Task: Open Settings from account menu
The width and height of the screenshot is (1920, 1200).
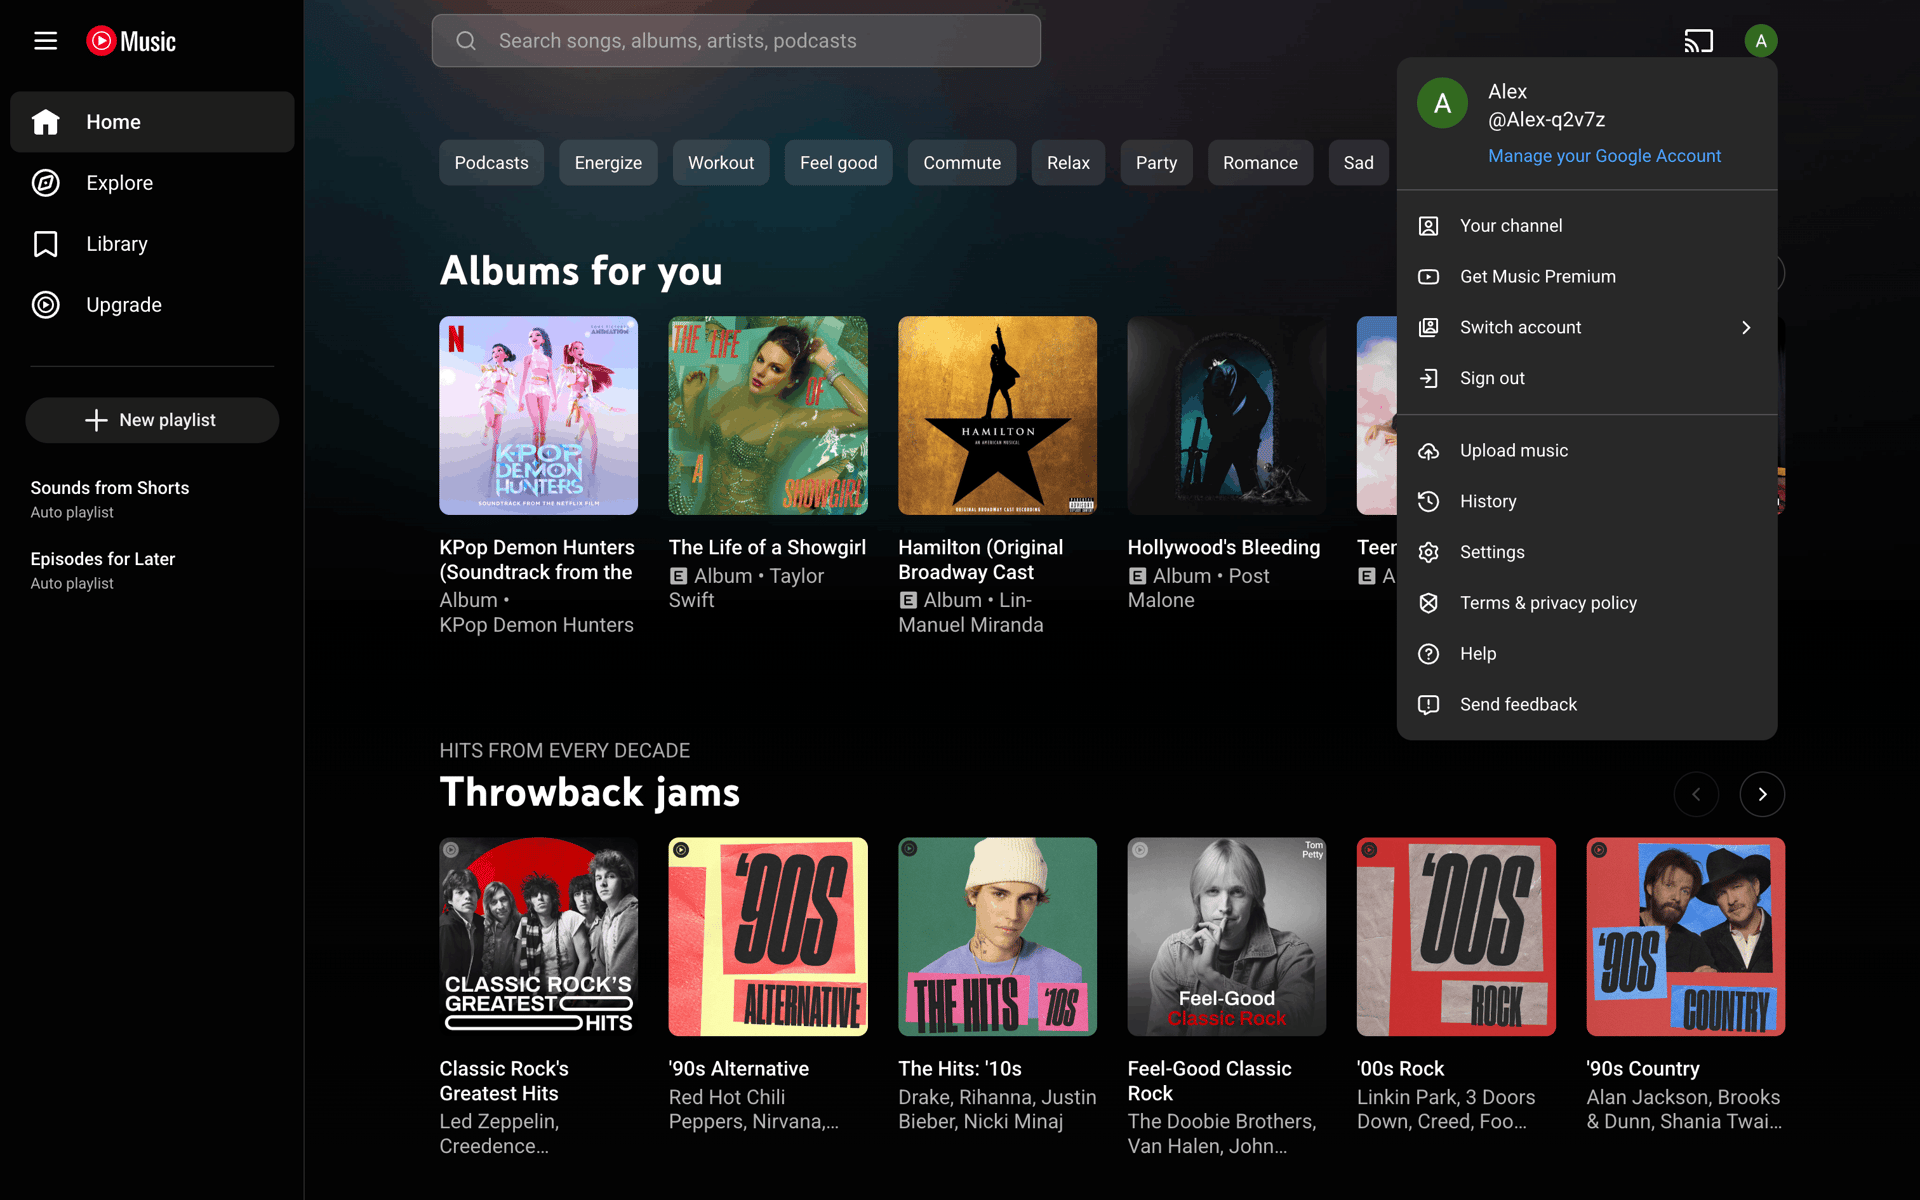Action: pos(1586,552)
